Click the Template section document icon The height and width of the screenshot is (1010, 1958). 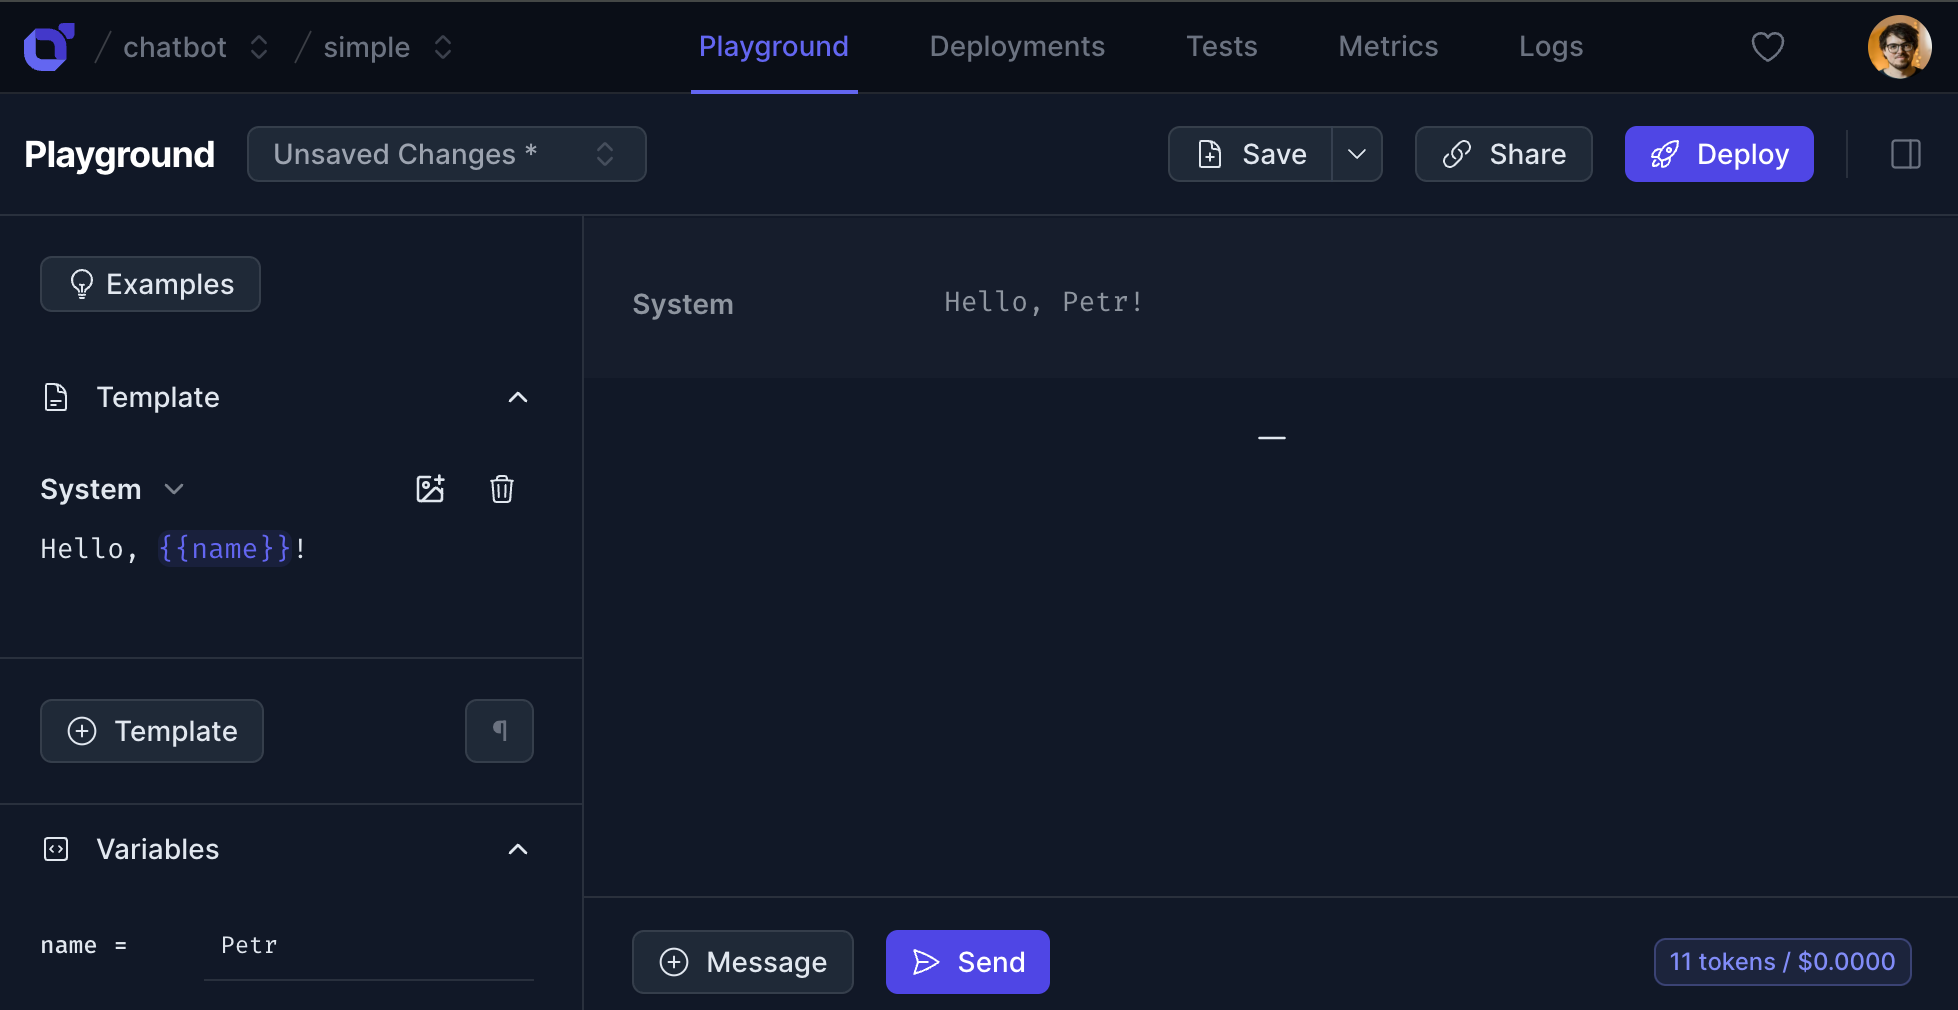pyautogui.click(x=56, y=397)
